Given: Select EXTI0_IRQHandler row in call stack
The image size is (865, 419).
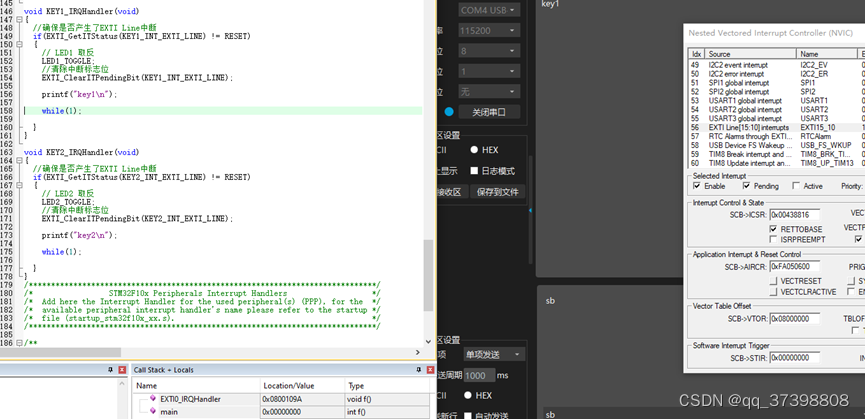Looking at the screenshot, I should click(x=281, y=399).
